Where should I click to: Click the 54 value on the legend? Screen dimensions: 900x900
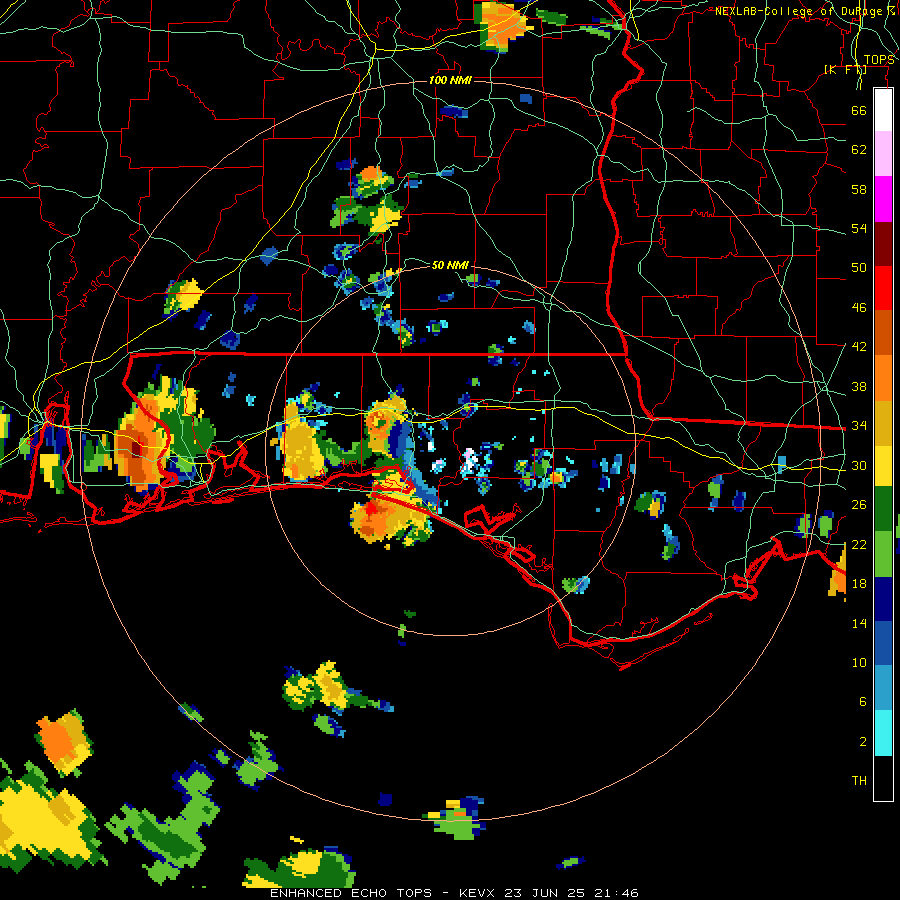click(x=859, y=228)
